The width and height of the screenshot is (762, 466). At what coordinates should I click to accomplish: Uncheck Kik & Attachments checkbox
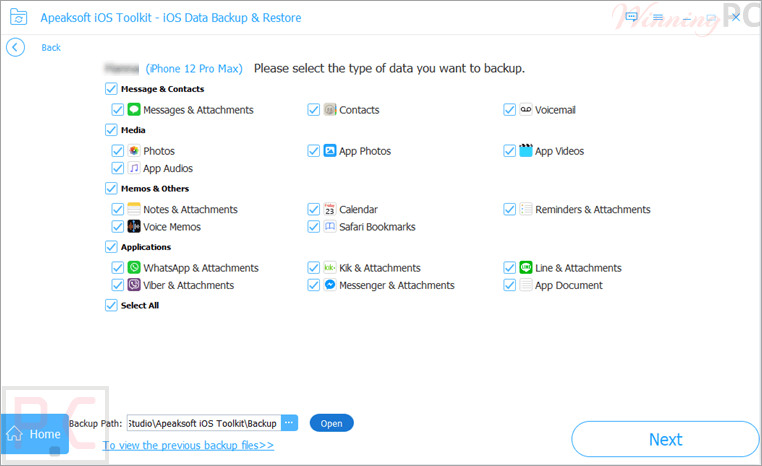tap(313, 268)
